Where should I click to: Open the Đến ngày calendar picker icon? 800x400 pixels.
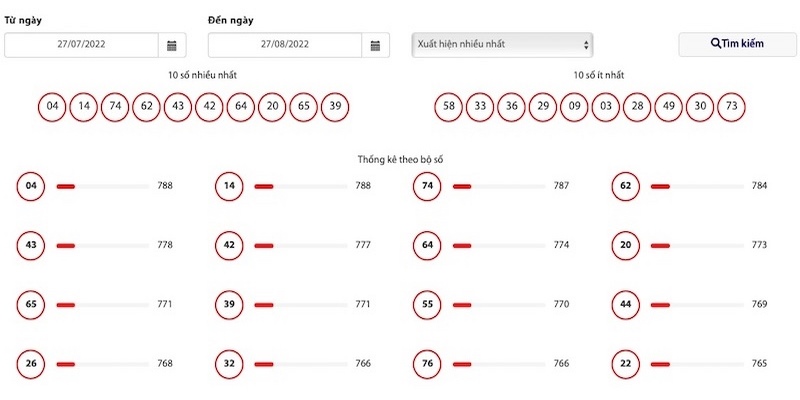pyautogui.click(x=376, y=45)
